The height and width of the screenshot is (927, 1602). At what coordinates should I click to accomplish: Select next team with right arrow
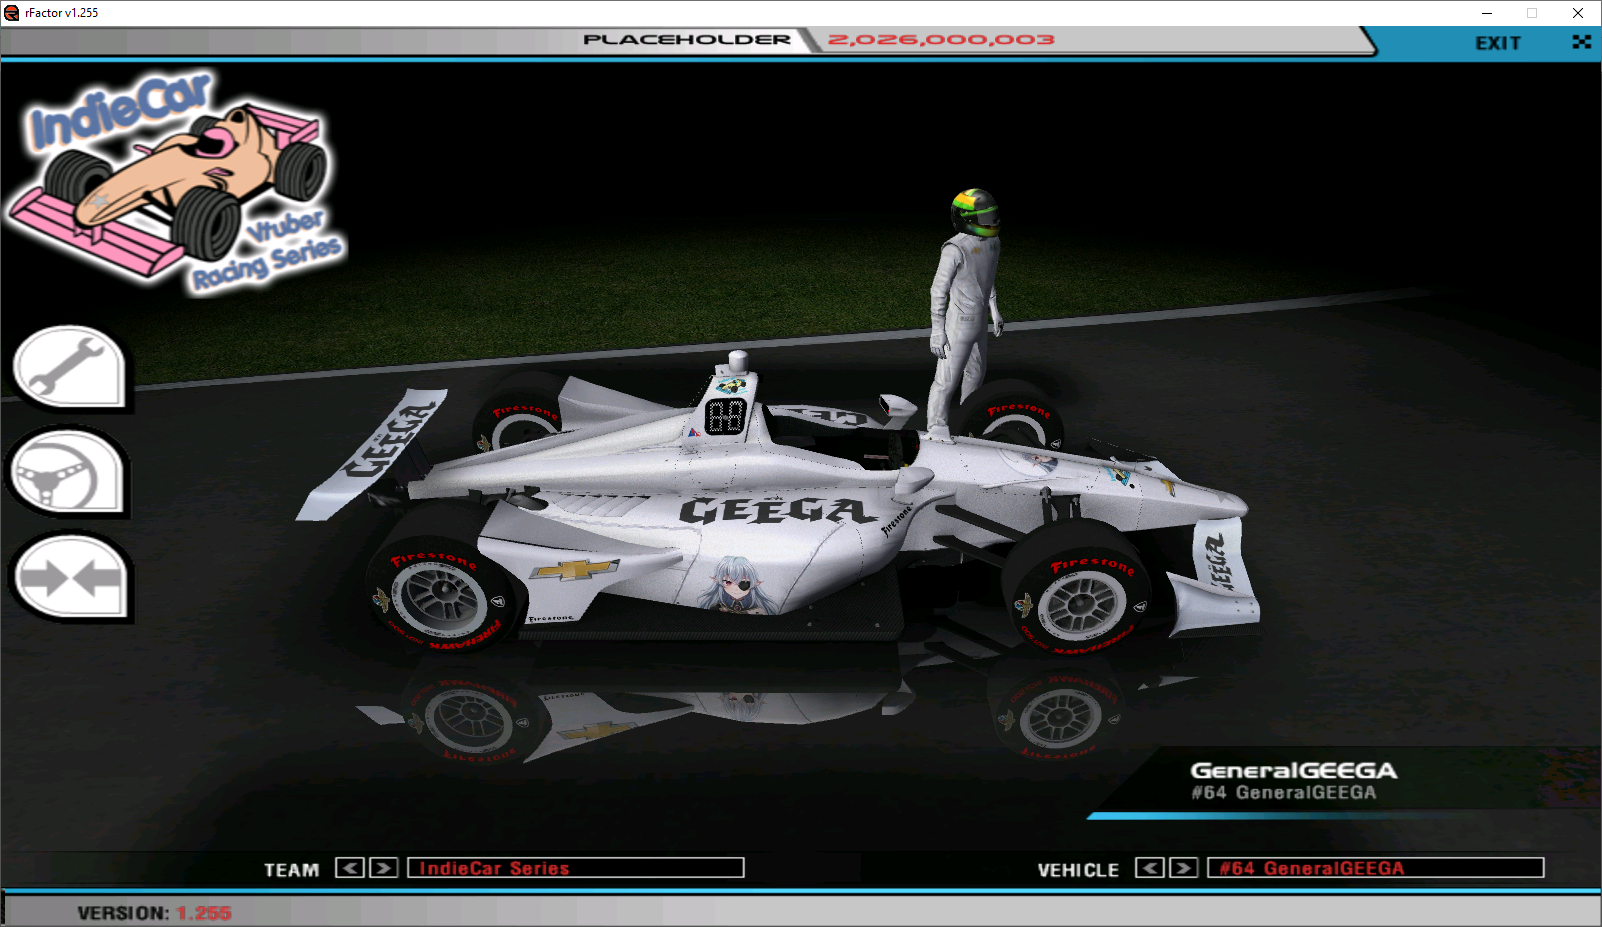384,868
